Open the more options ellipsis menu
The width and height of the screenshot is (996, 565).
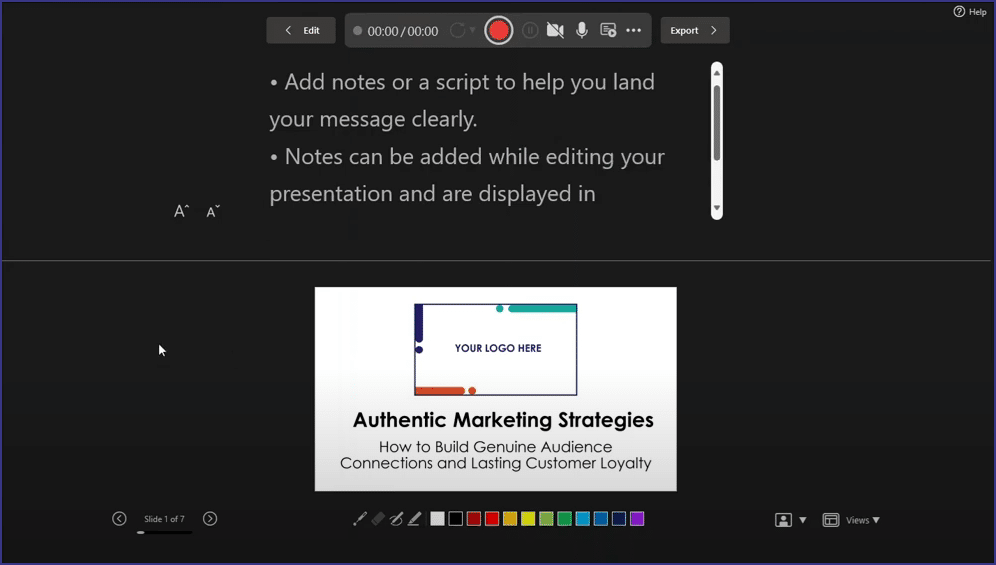[633, 31]
